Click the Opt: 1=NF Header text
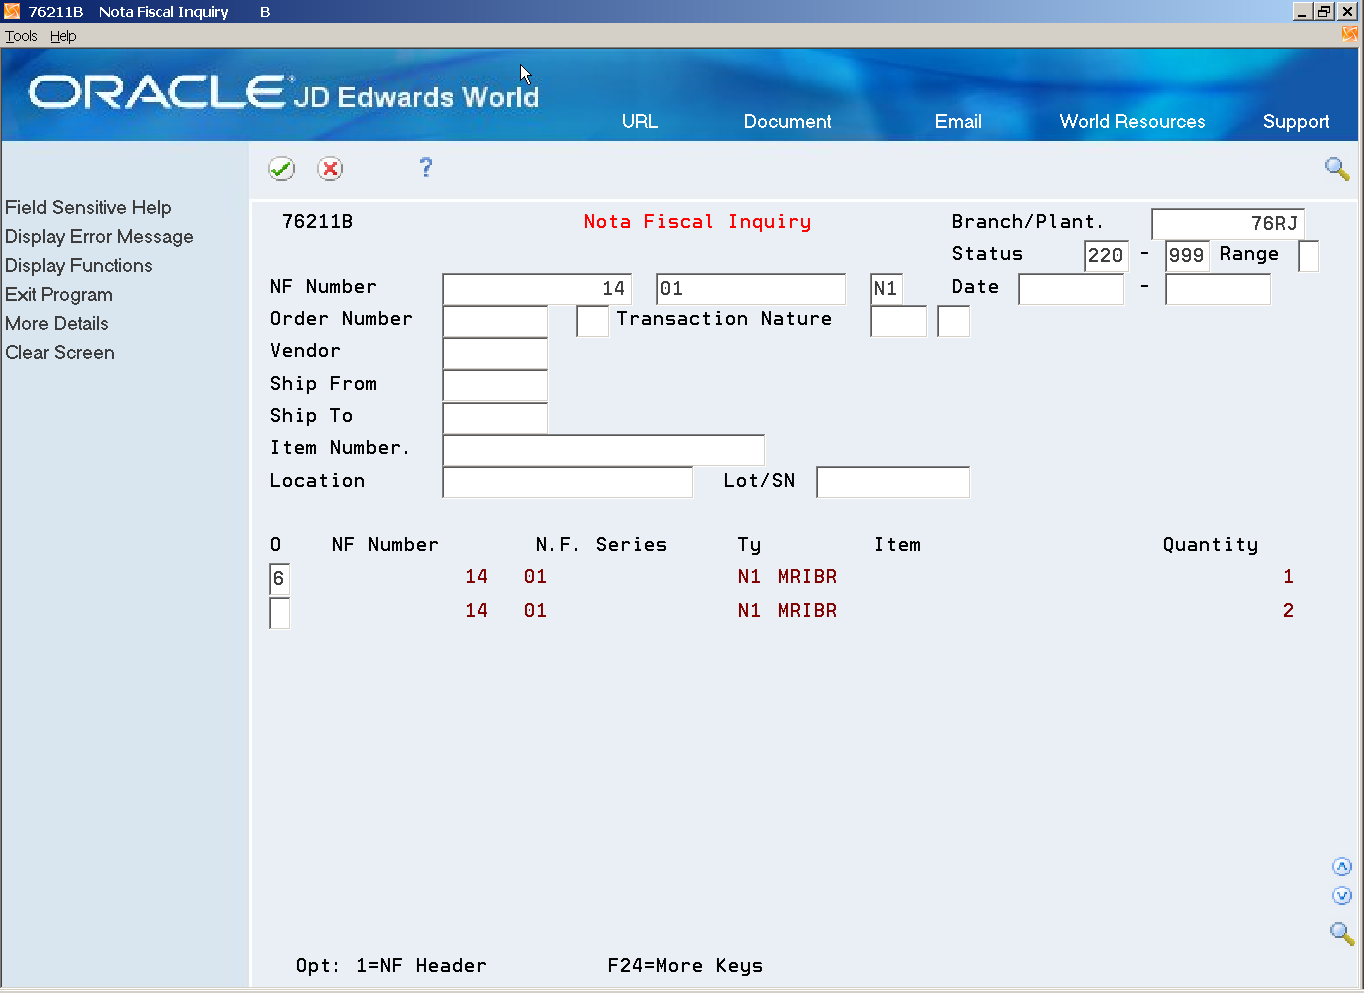This screenshot has width=1364, height=993. pos(391,966)
